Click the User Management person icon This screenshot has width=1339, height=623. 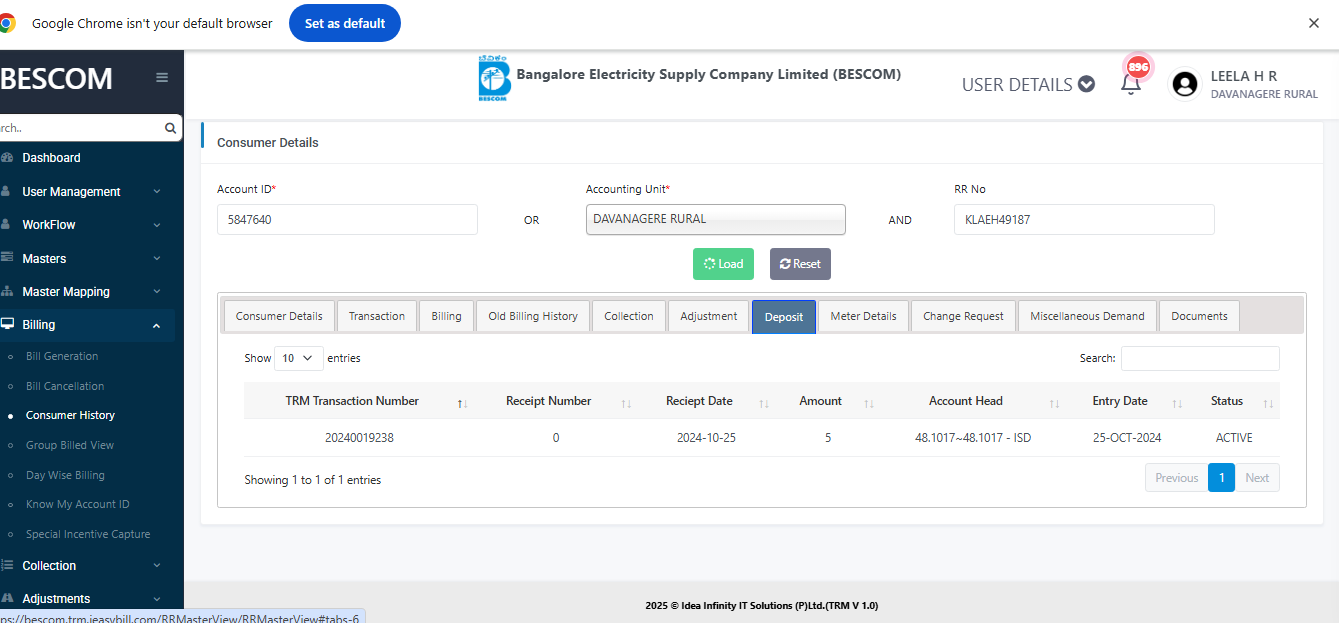[6, 191]
